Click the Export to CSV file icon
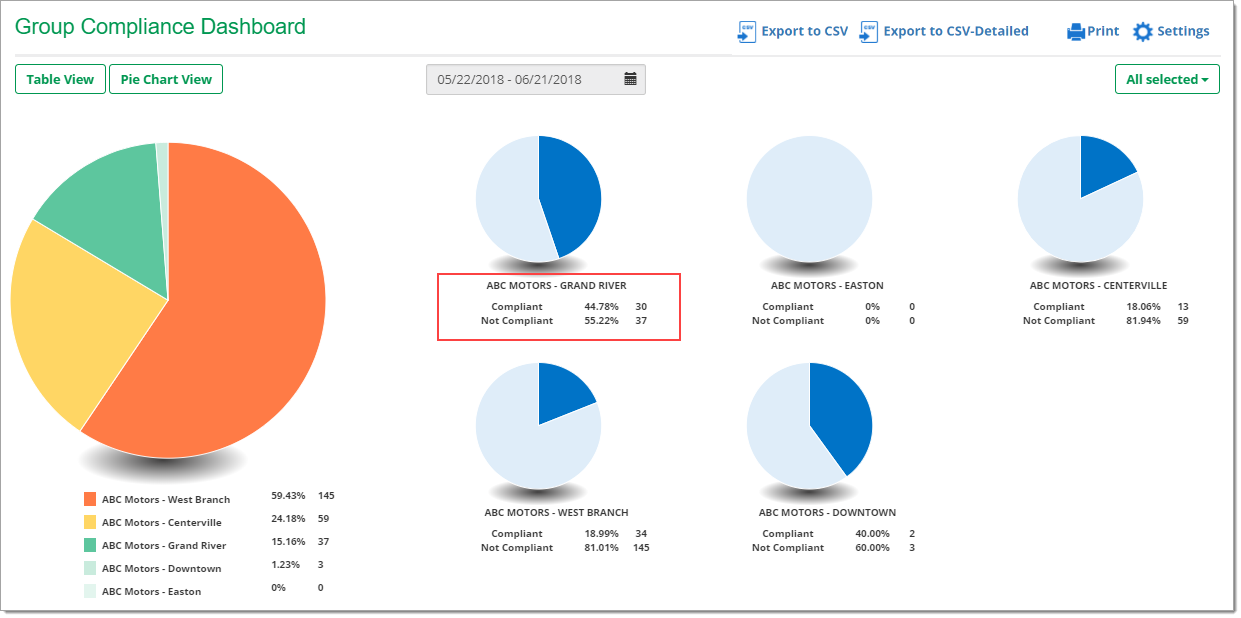 click(x=747, y=31)
